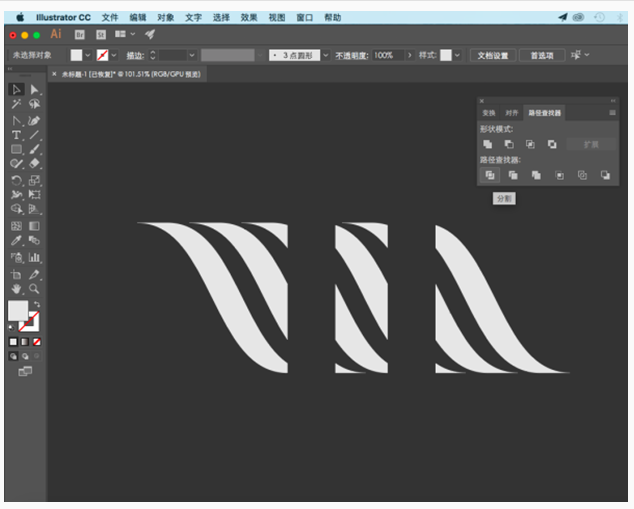Screen dimensions: 634x509
Task: Click the Divide pathfinder button
Action: 489,175
